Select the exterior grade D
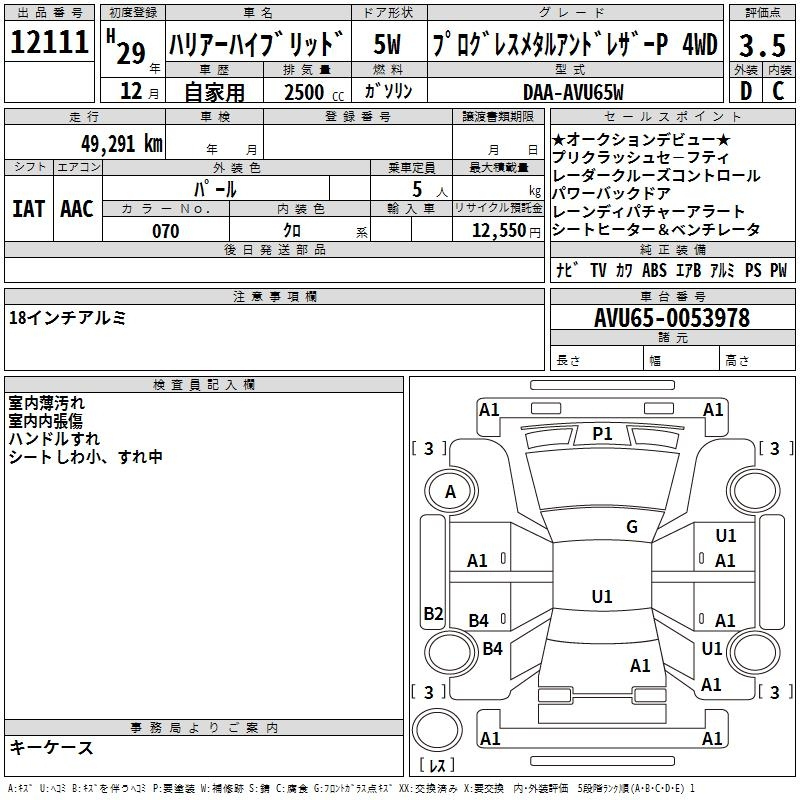 tap(746, 91)
